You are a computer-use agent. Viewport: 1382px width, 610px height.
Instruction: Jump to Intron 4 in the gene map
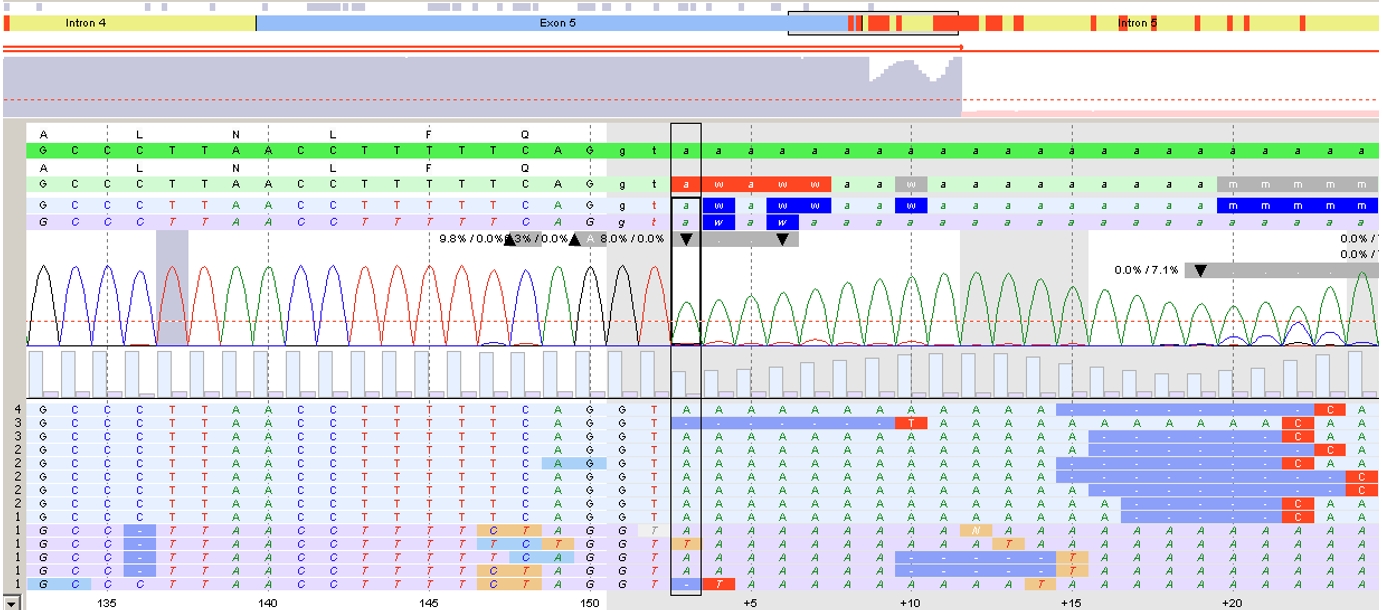[86, 23]
